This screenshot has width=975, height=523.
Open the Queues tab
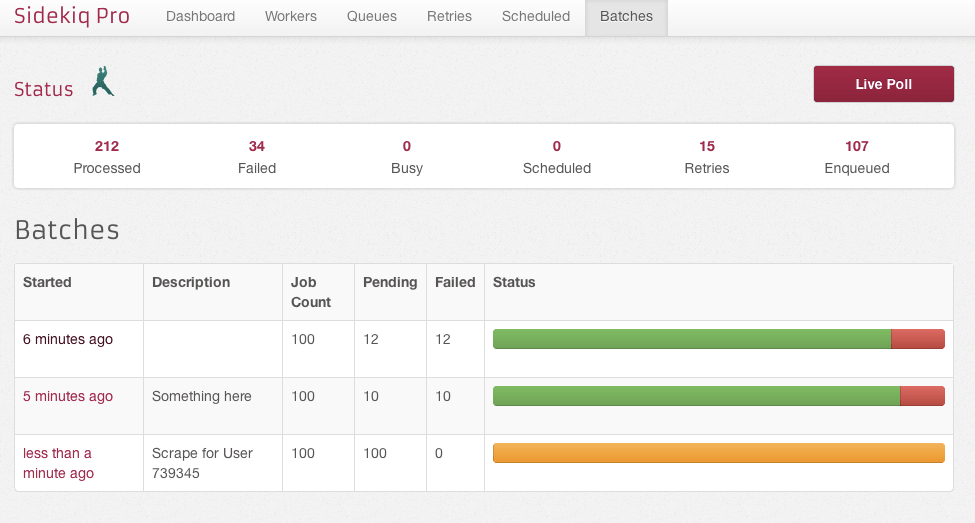click(372, 16)
